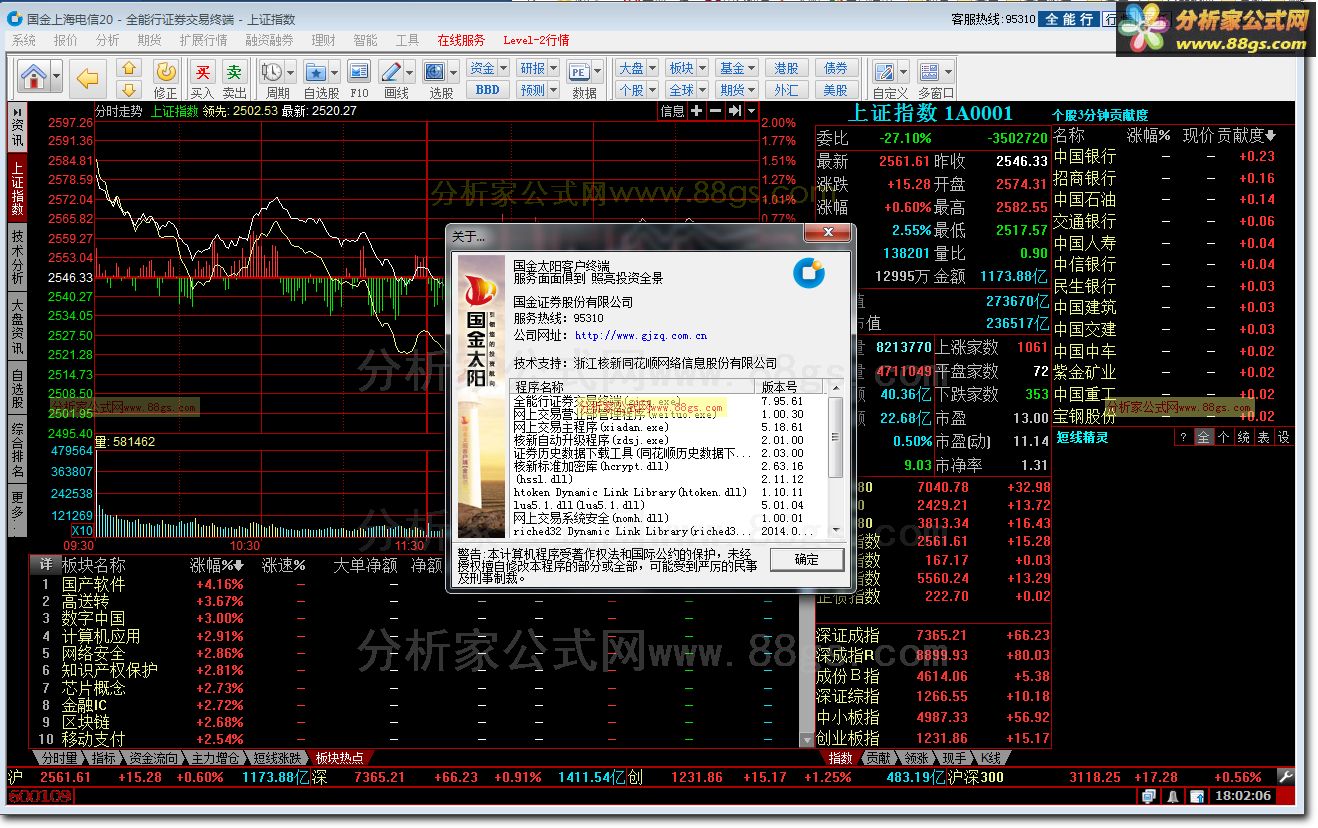Select the 技术分析 side tab

[17, 258]
